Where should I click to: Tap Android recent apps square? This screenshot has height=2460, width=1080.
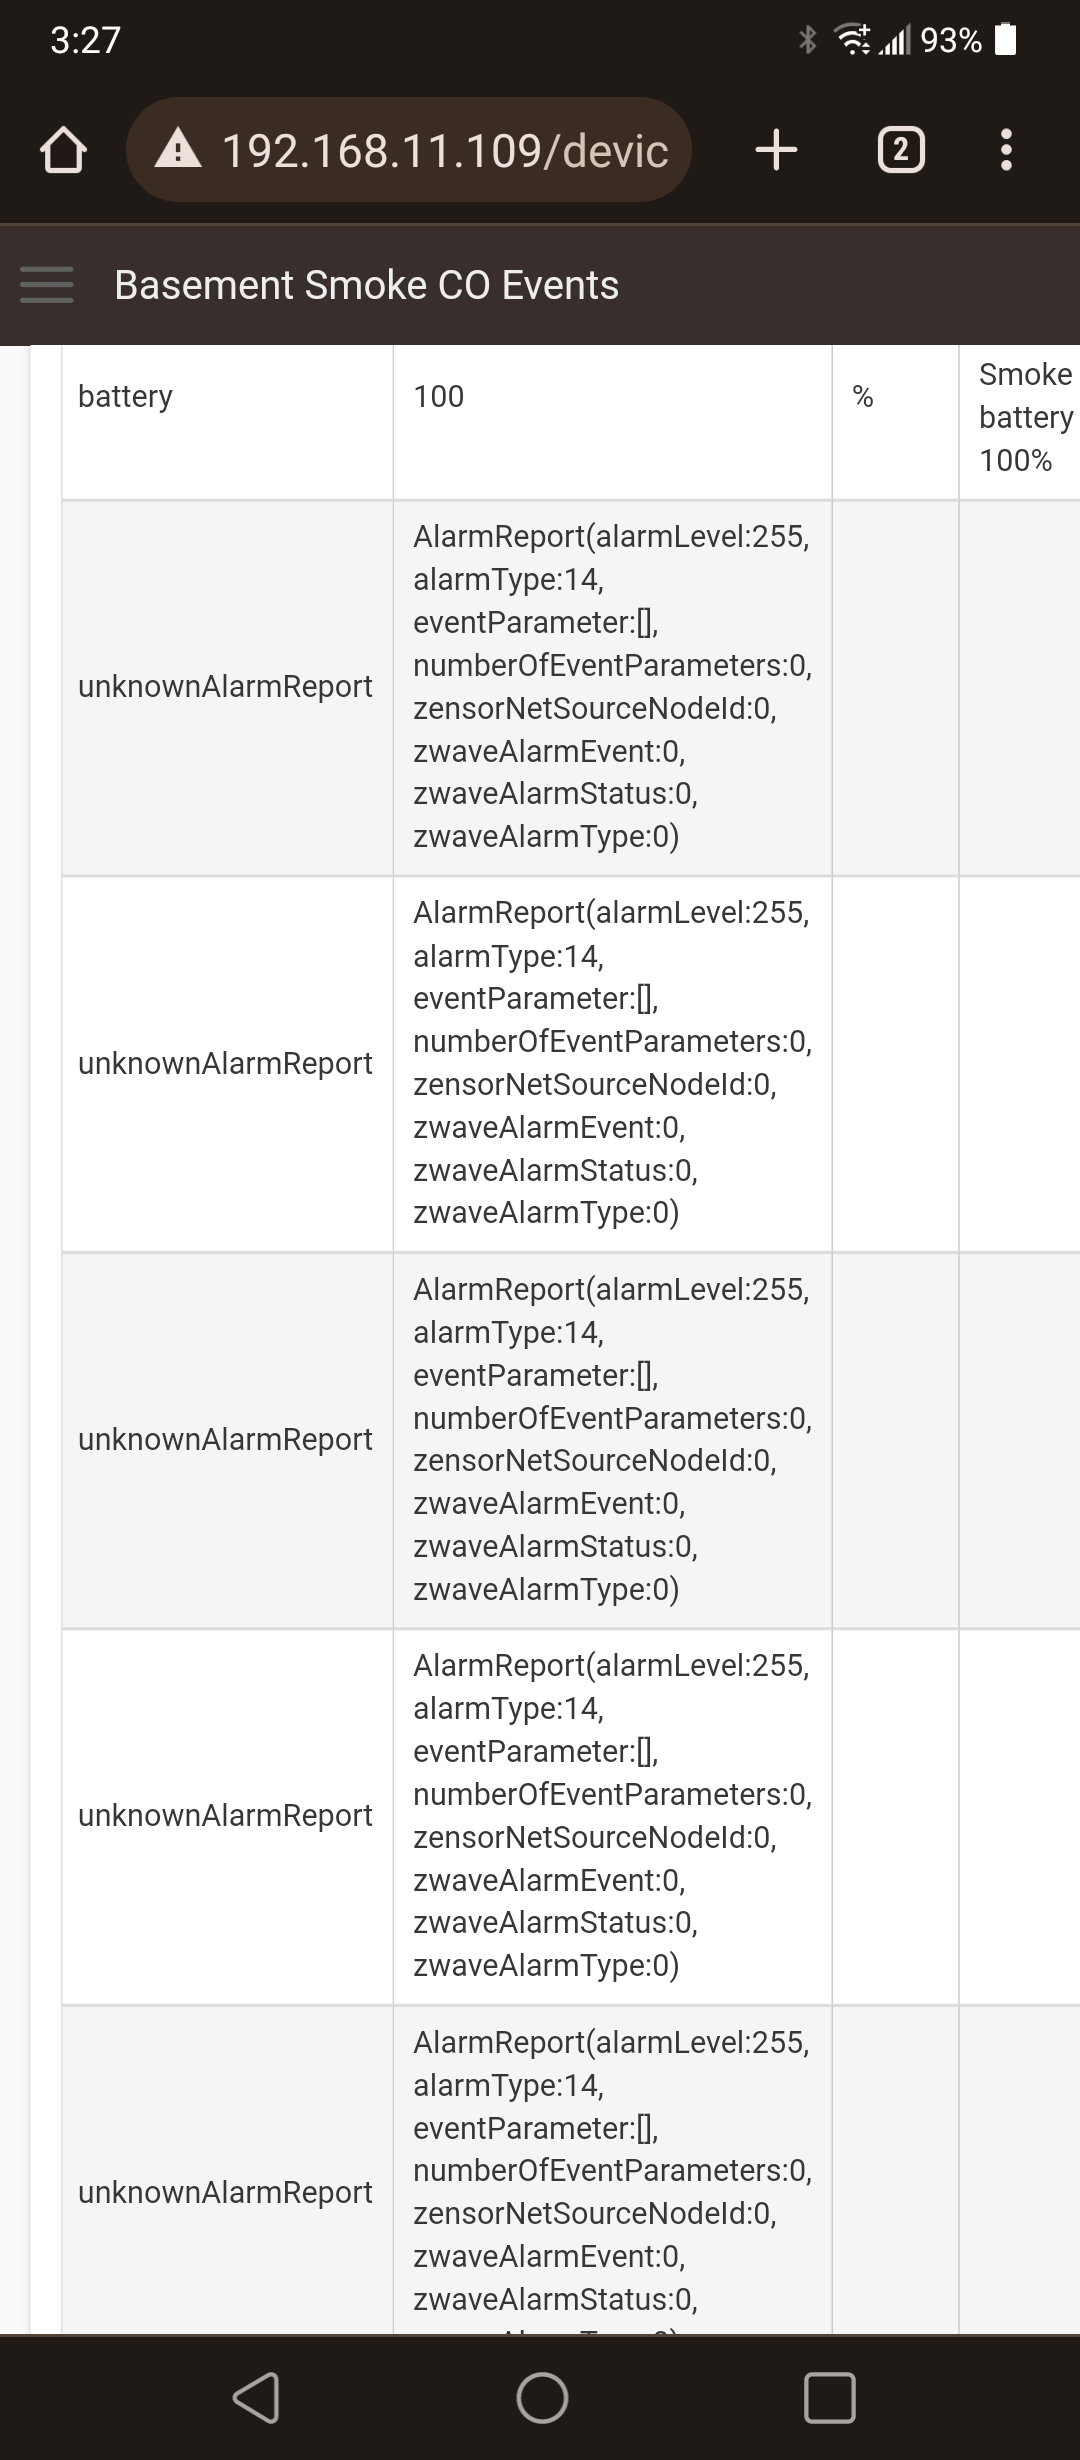[x=829, y=2397]
